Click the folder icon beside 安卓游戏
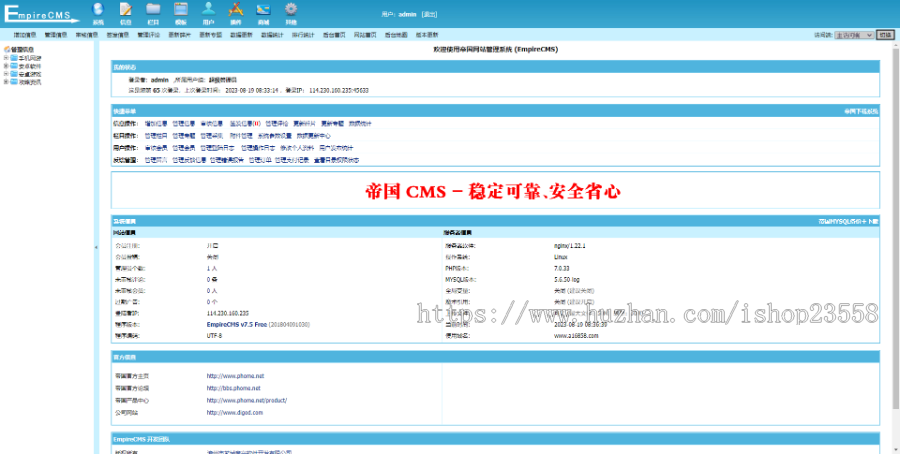Viewport: 900px width, 454px height. pyautogui.click(x=14, y=73)
